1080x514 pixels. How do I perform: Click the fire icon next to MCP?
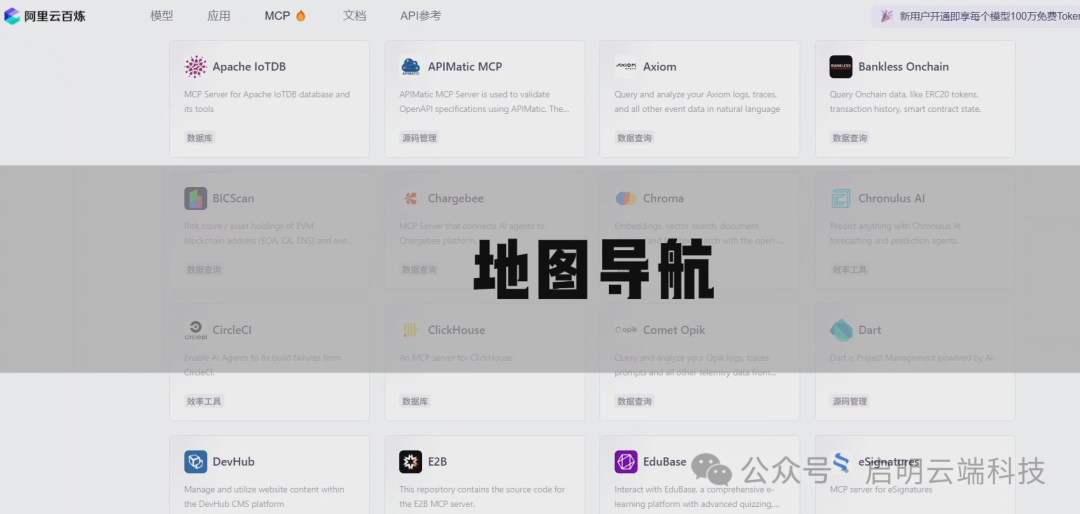point(300,15)
